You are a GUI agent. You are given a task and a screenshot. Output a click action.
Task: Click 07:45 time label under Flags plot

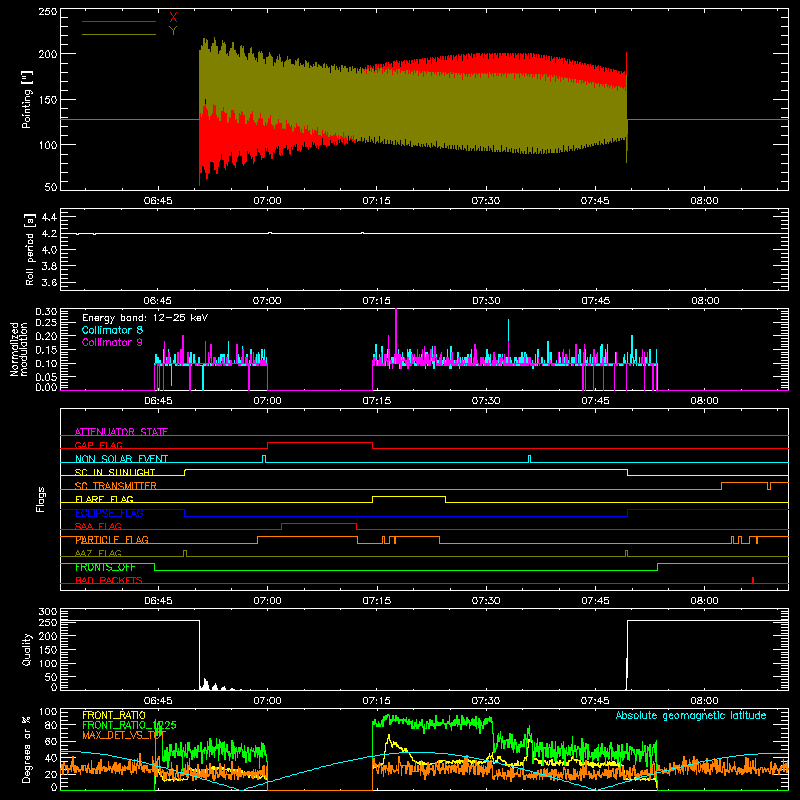point(595,601)
